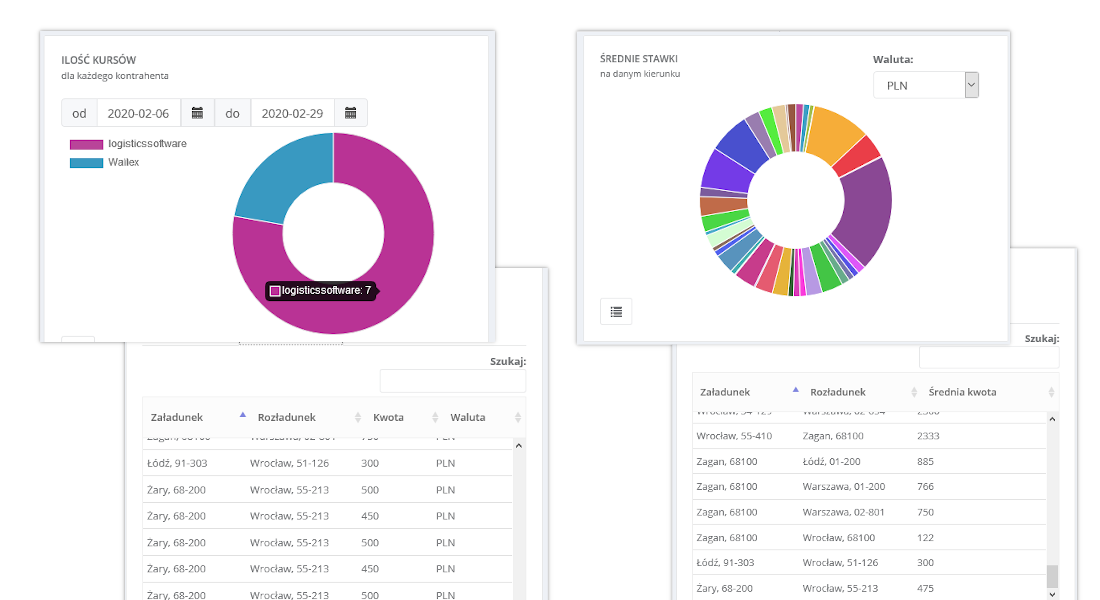1100x600 pixels.
Task: Focus the Szukaj field above the average rates table
Action: tap(988, 357)
